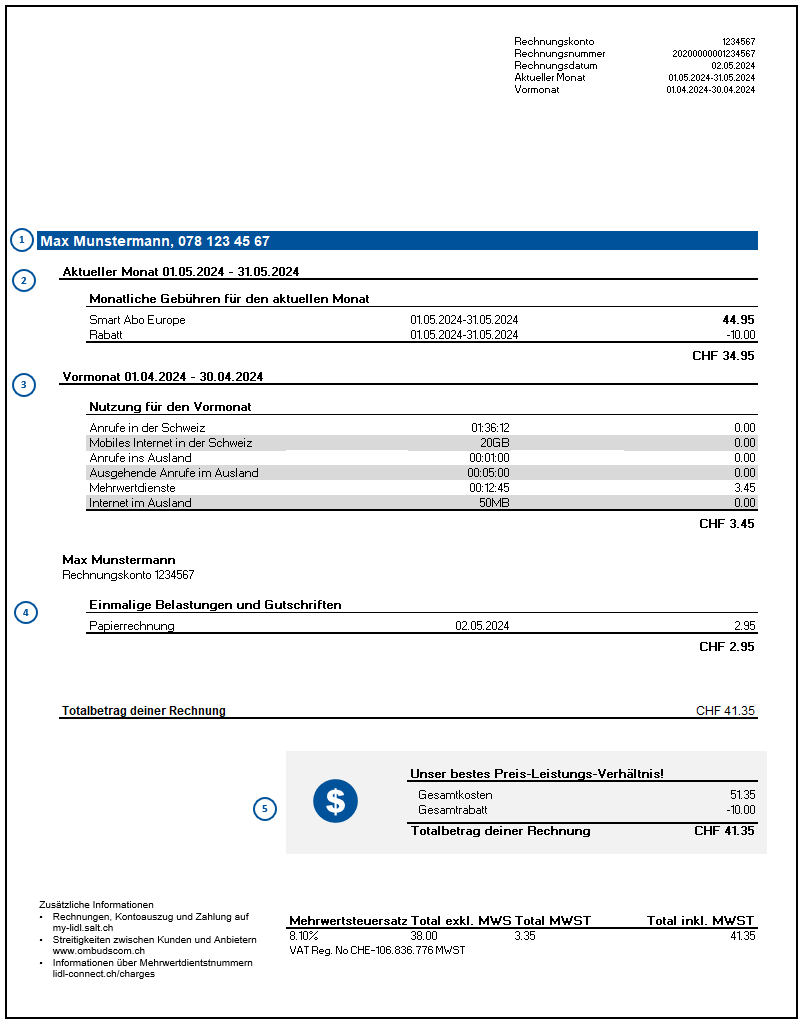
Task: Click invoice number 20200000001234567
Action: 713,54
